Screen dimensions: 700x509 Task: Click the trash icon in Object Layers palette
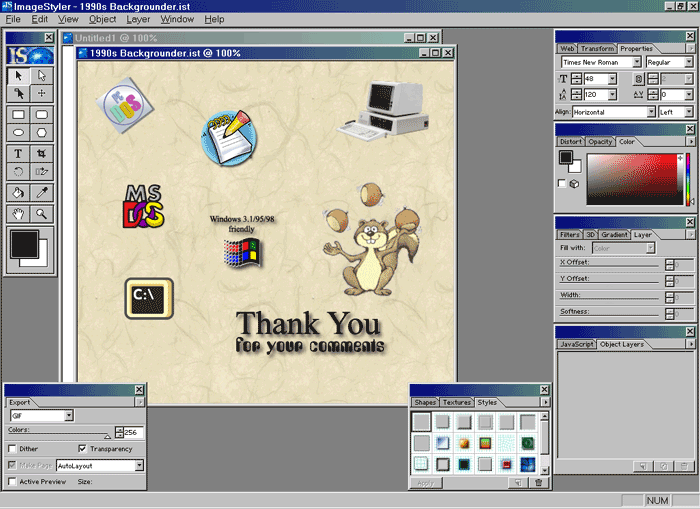684,467
